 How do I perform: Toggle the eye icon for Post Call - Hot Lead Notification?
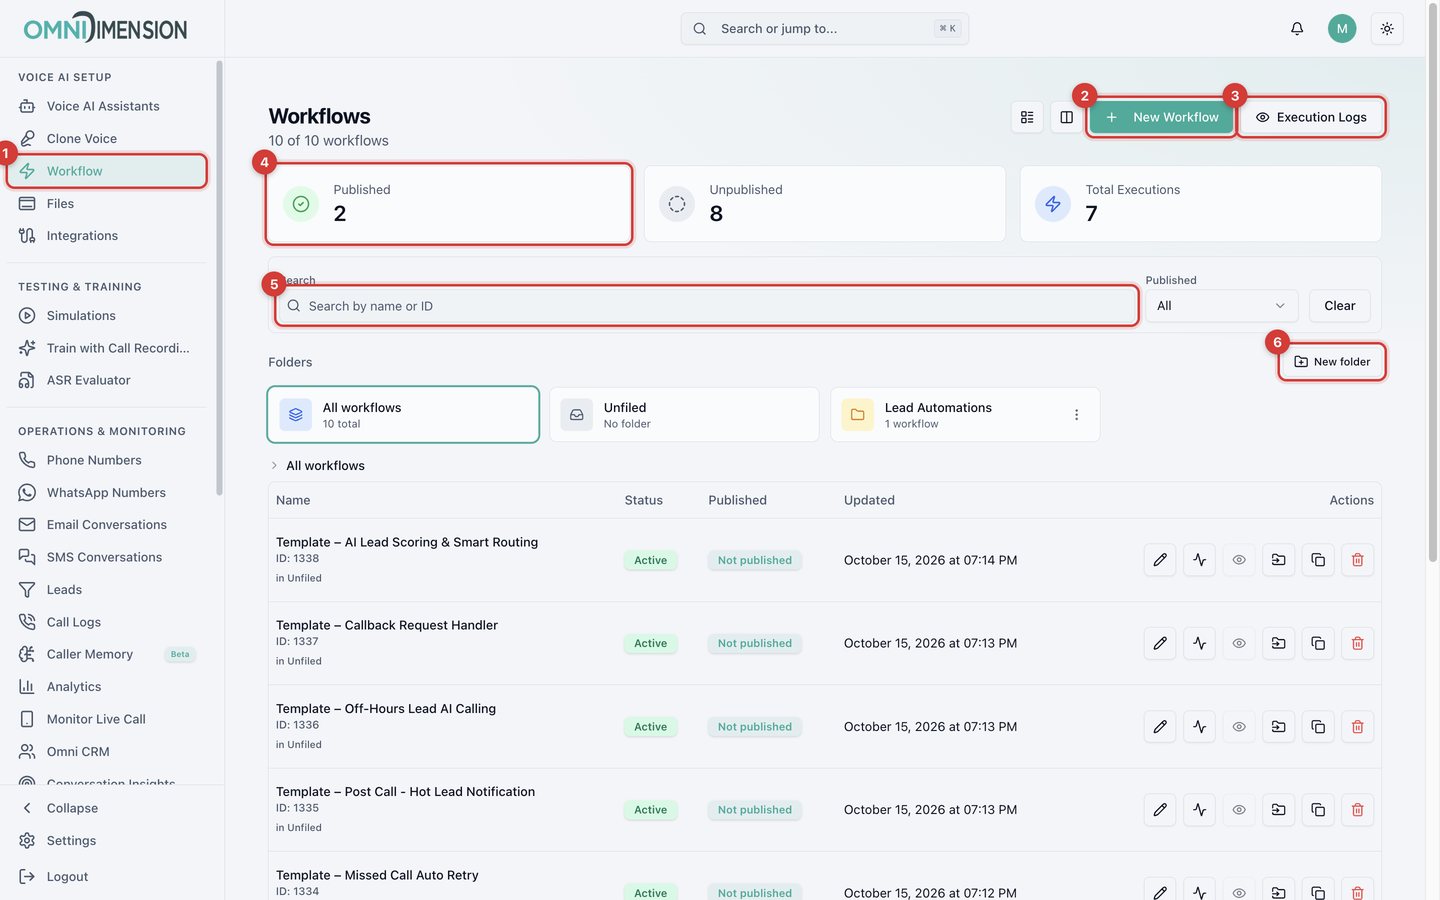[1239, 810]
